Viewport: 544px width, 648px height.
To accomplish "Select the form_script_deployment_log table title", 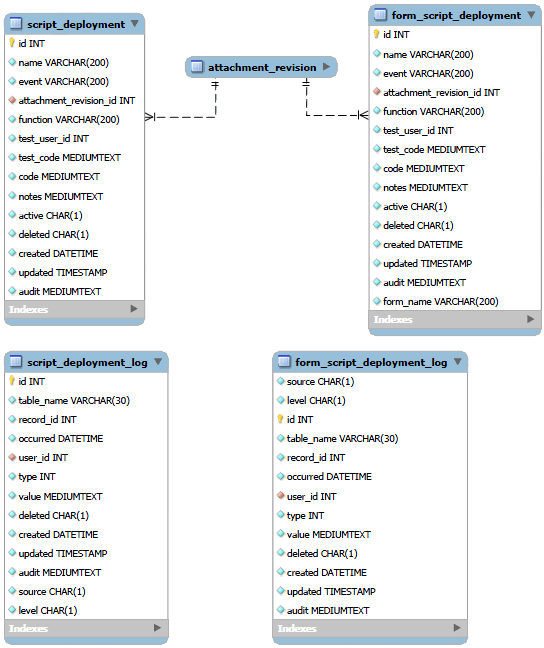I will pos(371,362).
